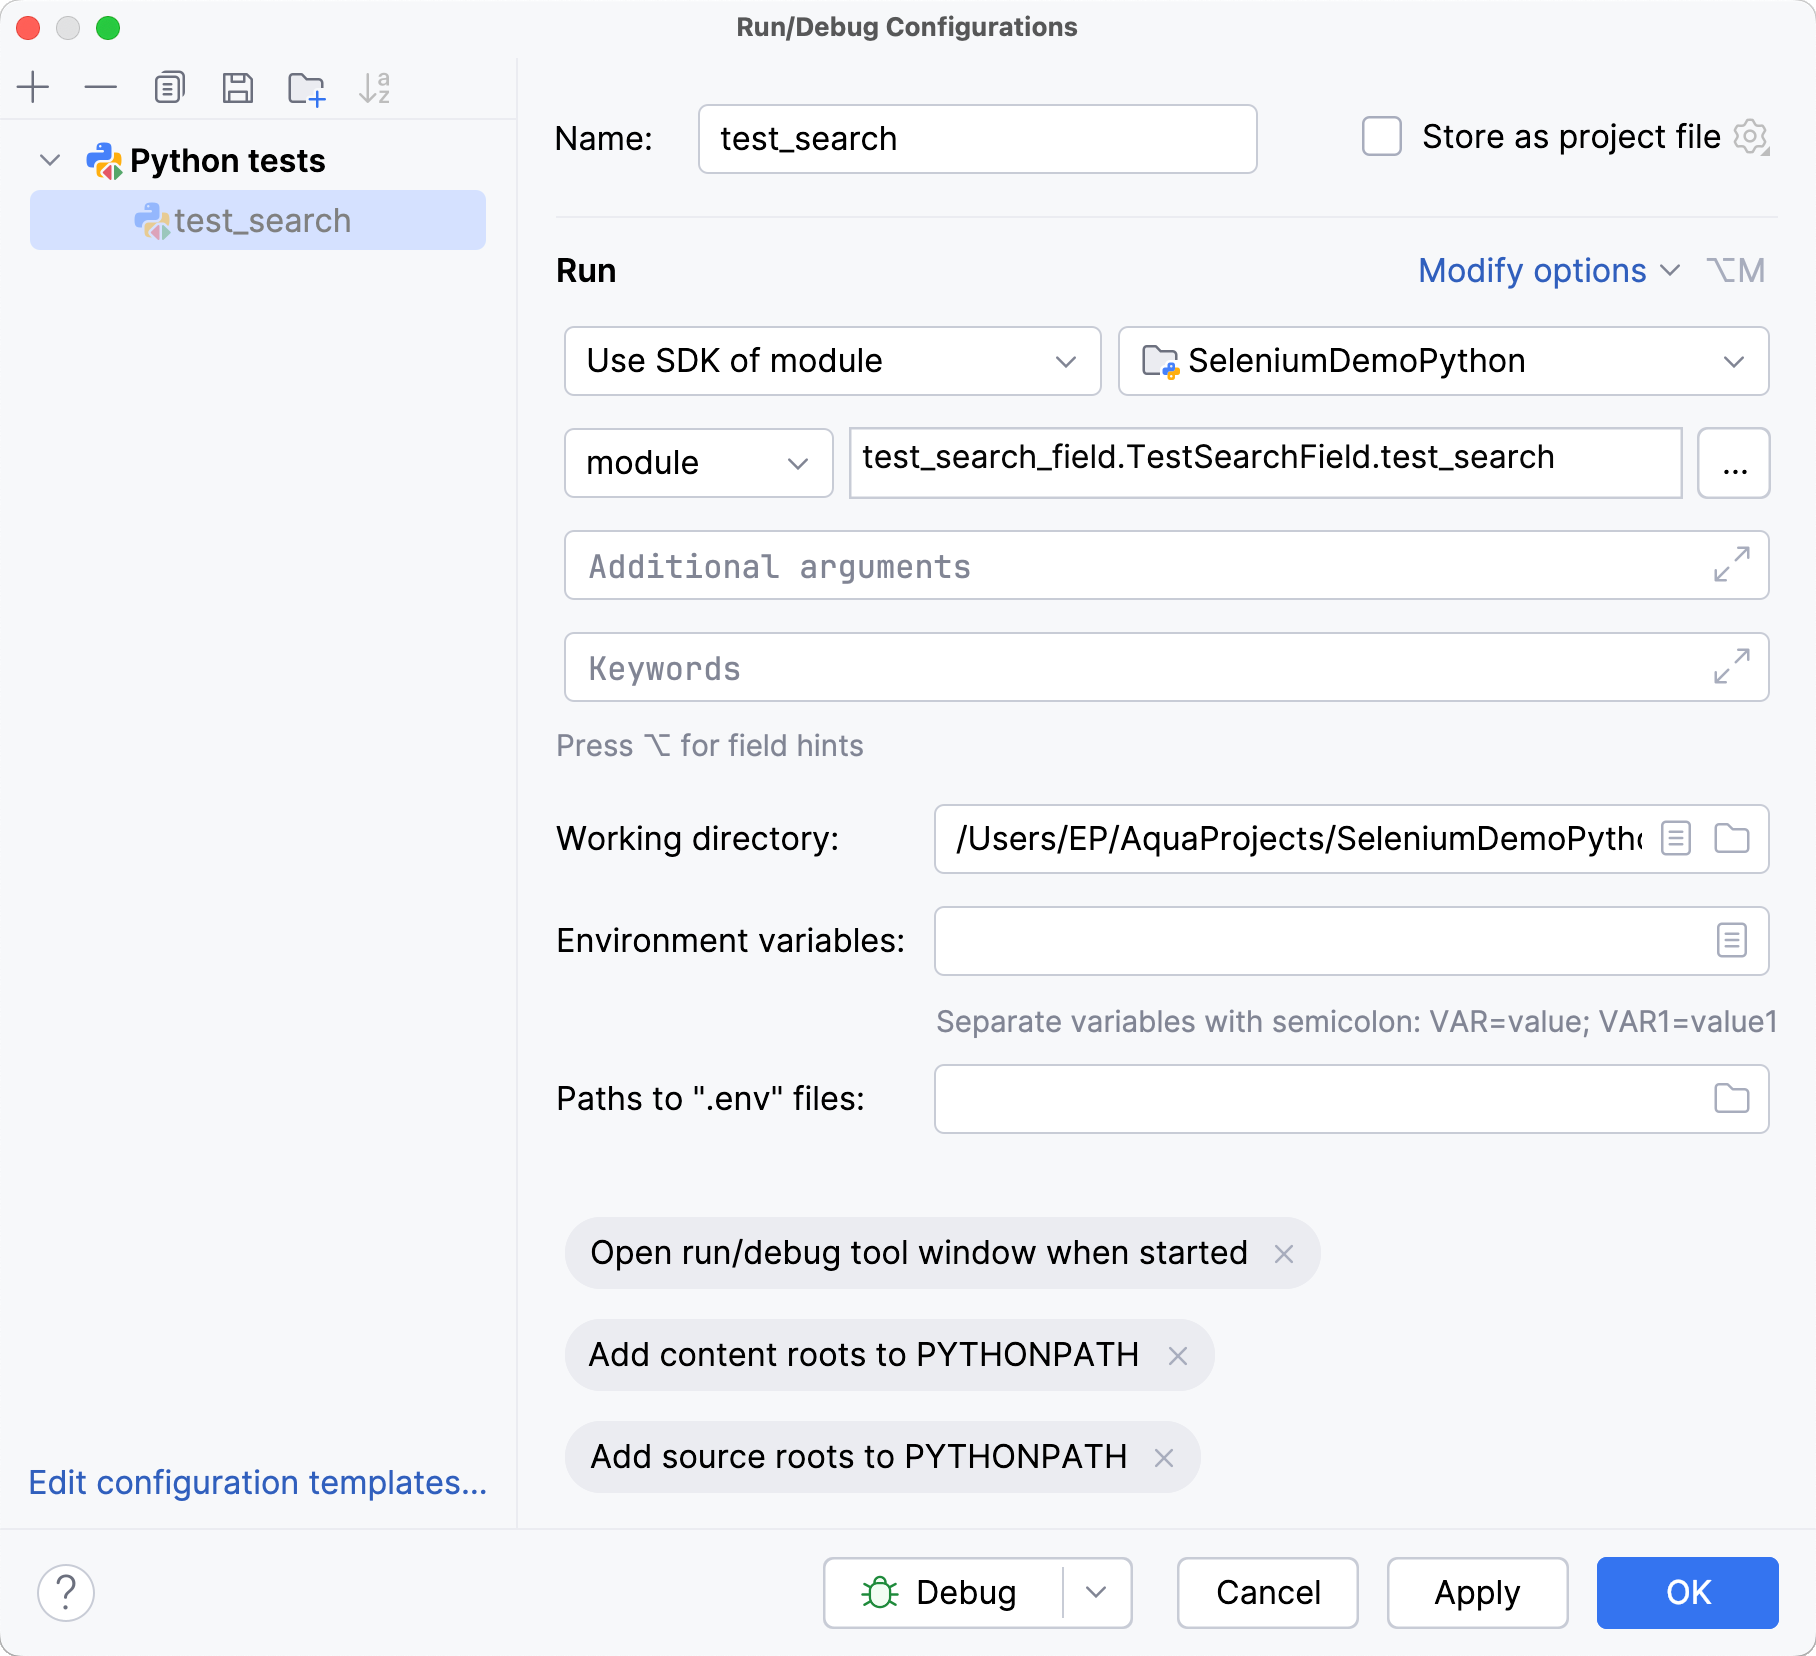Collapse the Python tests group
1816x1656 pixels.
[50, 160]
